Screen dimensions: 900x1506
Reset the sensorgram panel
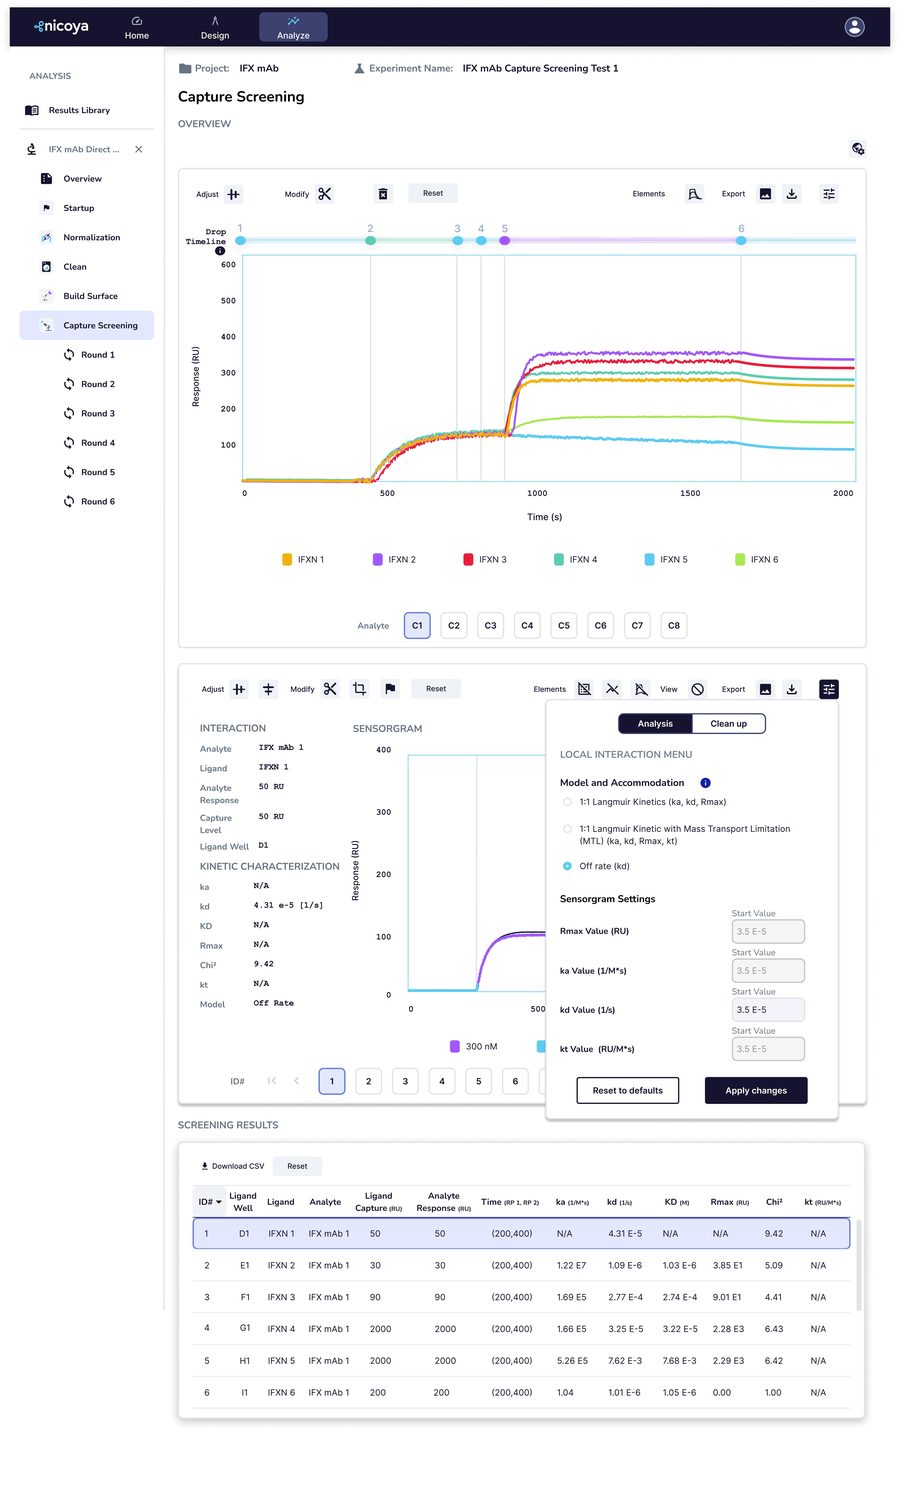pos(436,688)
